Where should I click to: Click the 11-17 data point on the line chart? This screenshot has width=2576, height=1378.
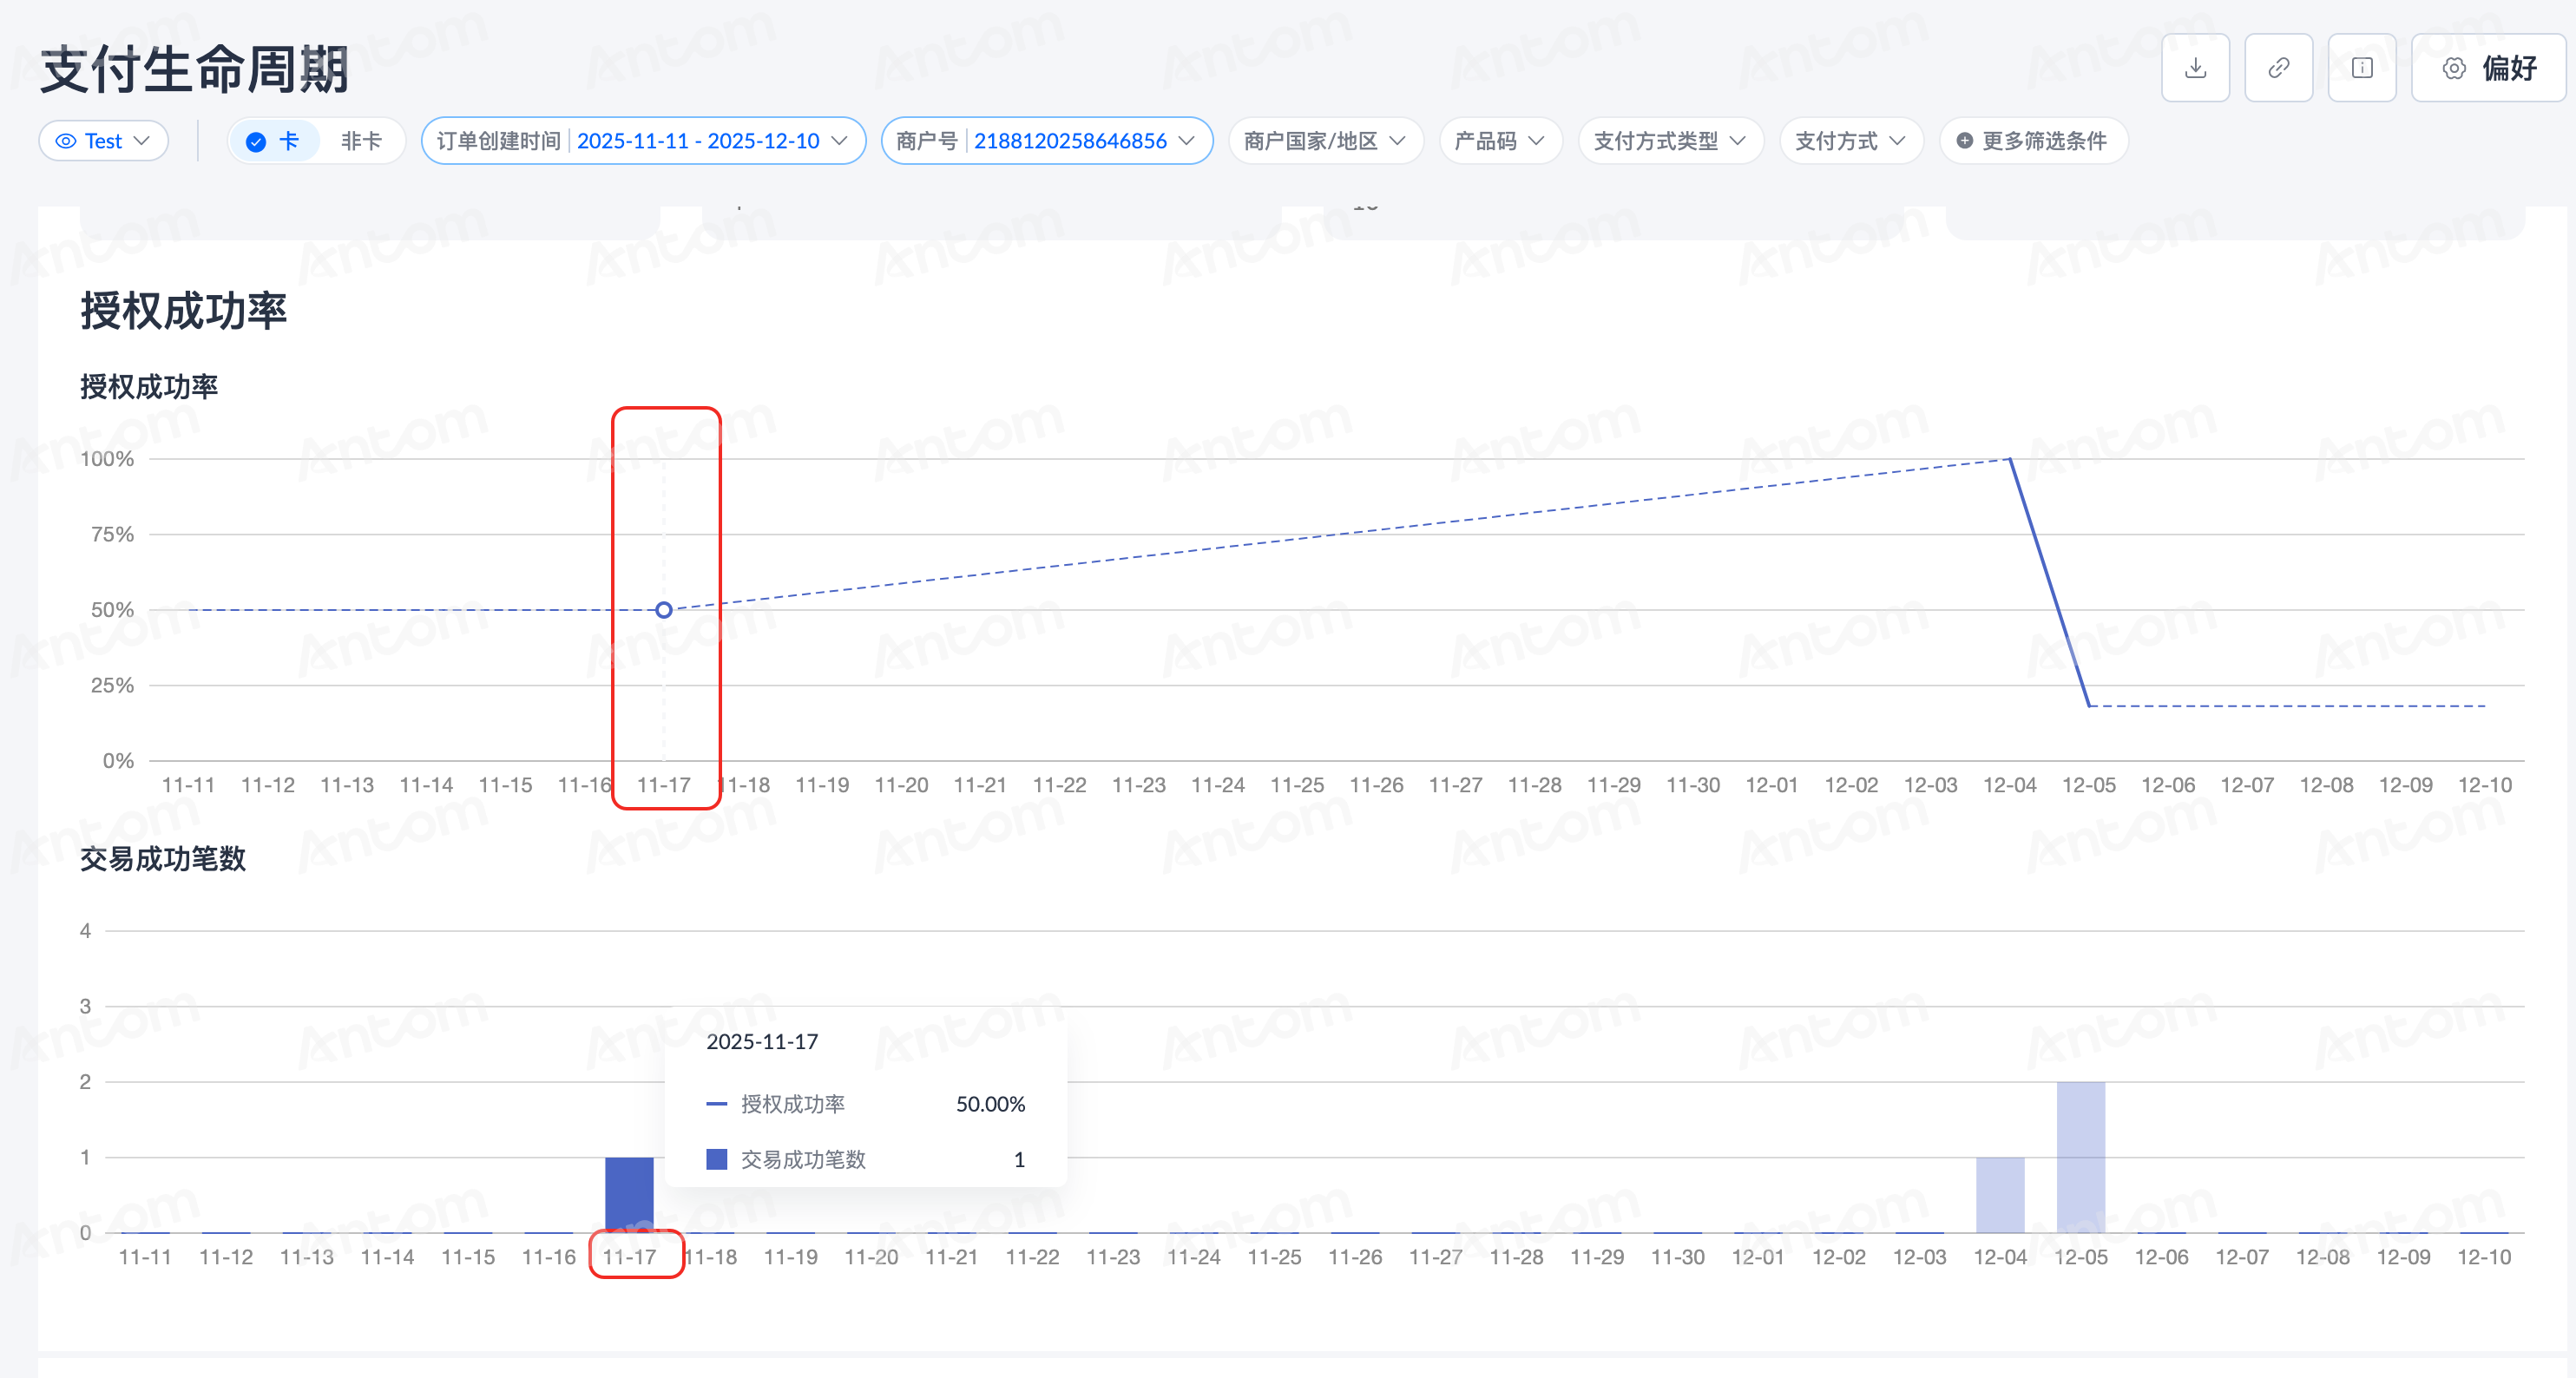click(664, 609)
